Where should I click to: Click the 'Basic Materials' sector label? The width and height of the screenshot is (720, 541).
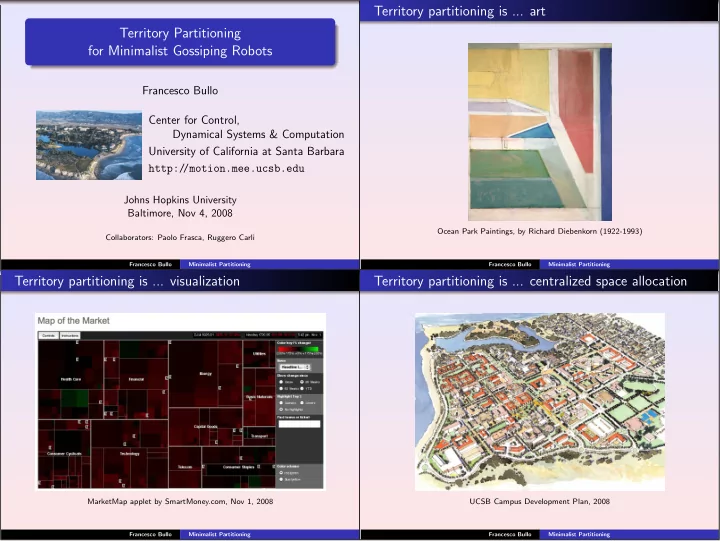click(259, 397)
